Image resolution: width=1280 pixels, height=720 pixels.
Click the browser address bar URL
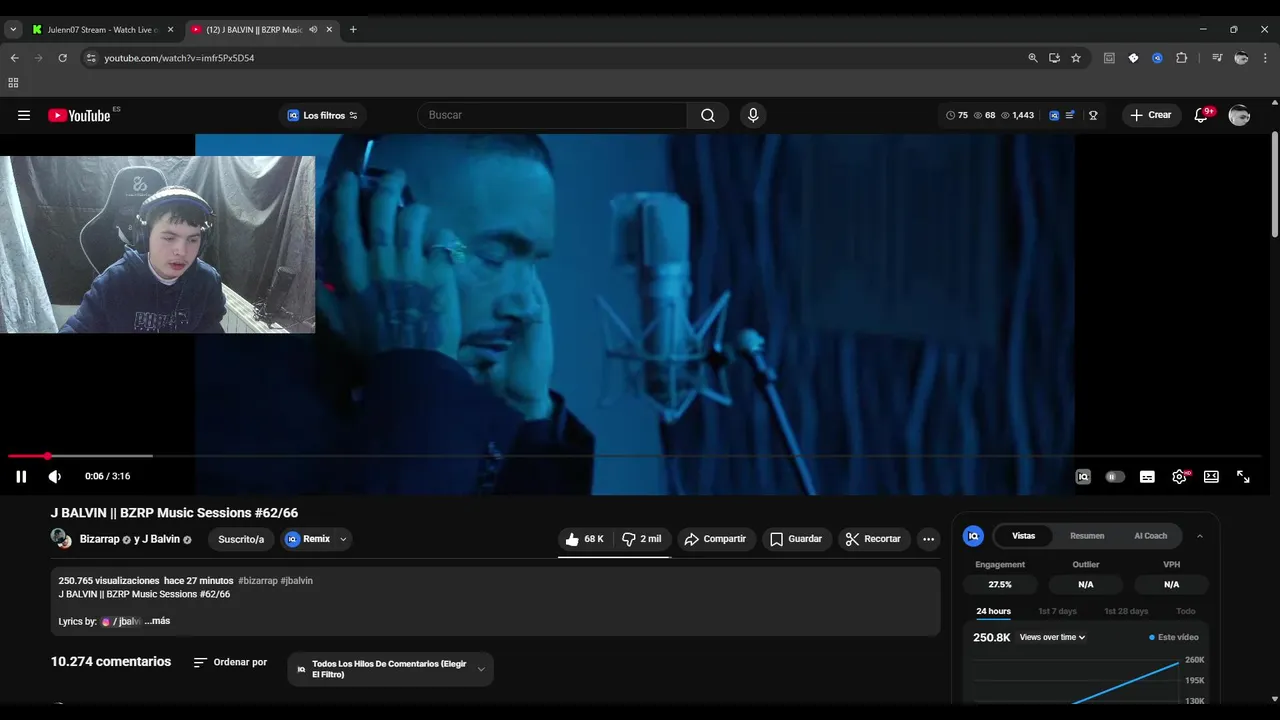(x=179, y=58)
